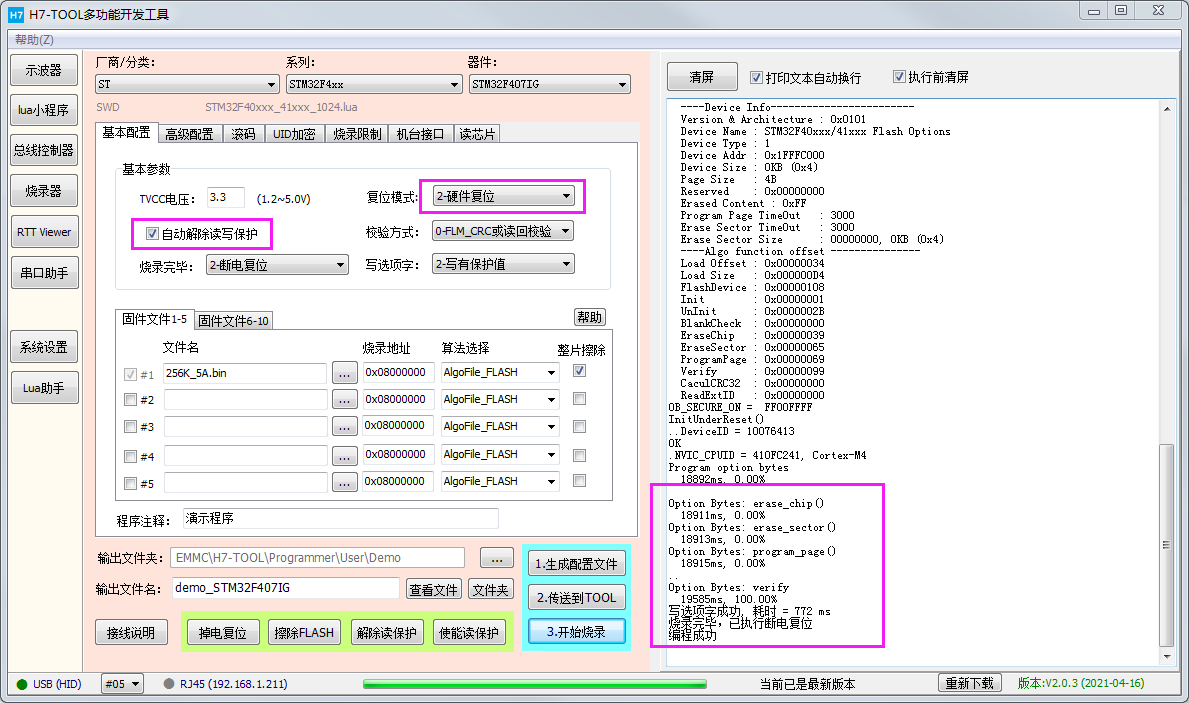Click the 2.传送到TOOL button
The height and width of the screenshot is (703, 1189).
577,598
